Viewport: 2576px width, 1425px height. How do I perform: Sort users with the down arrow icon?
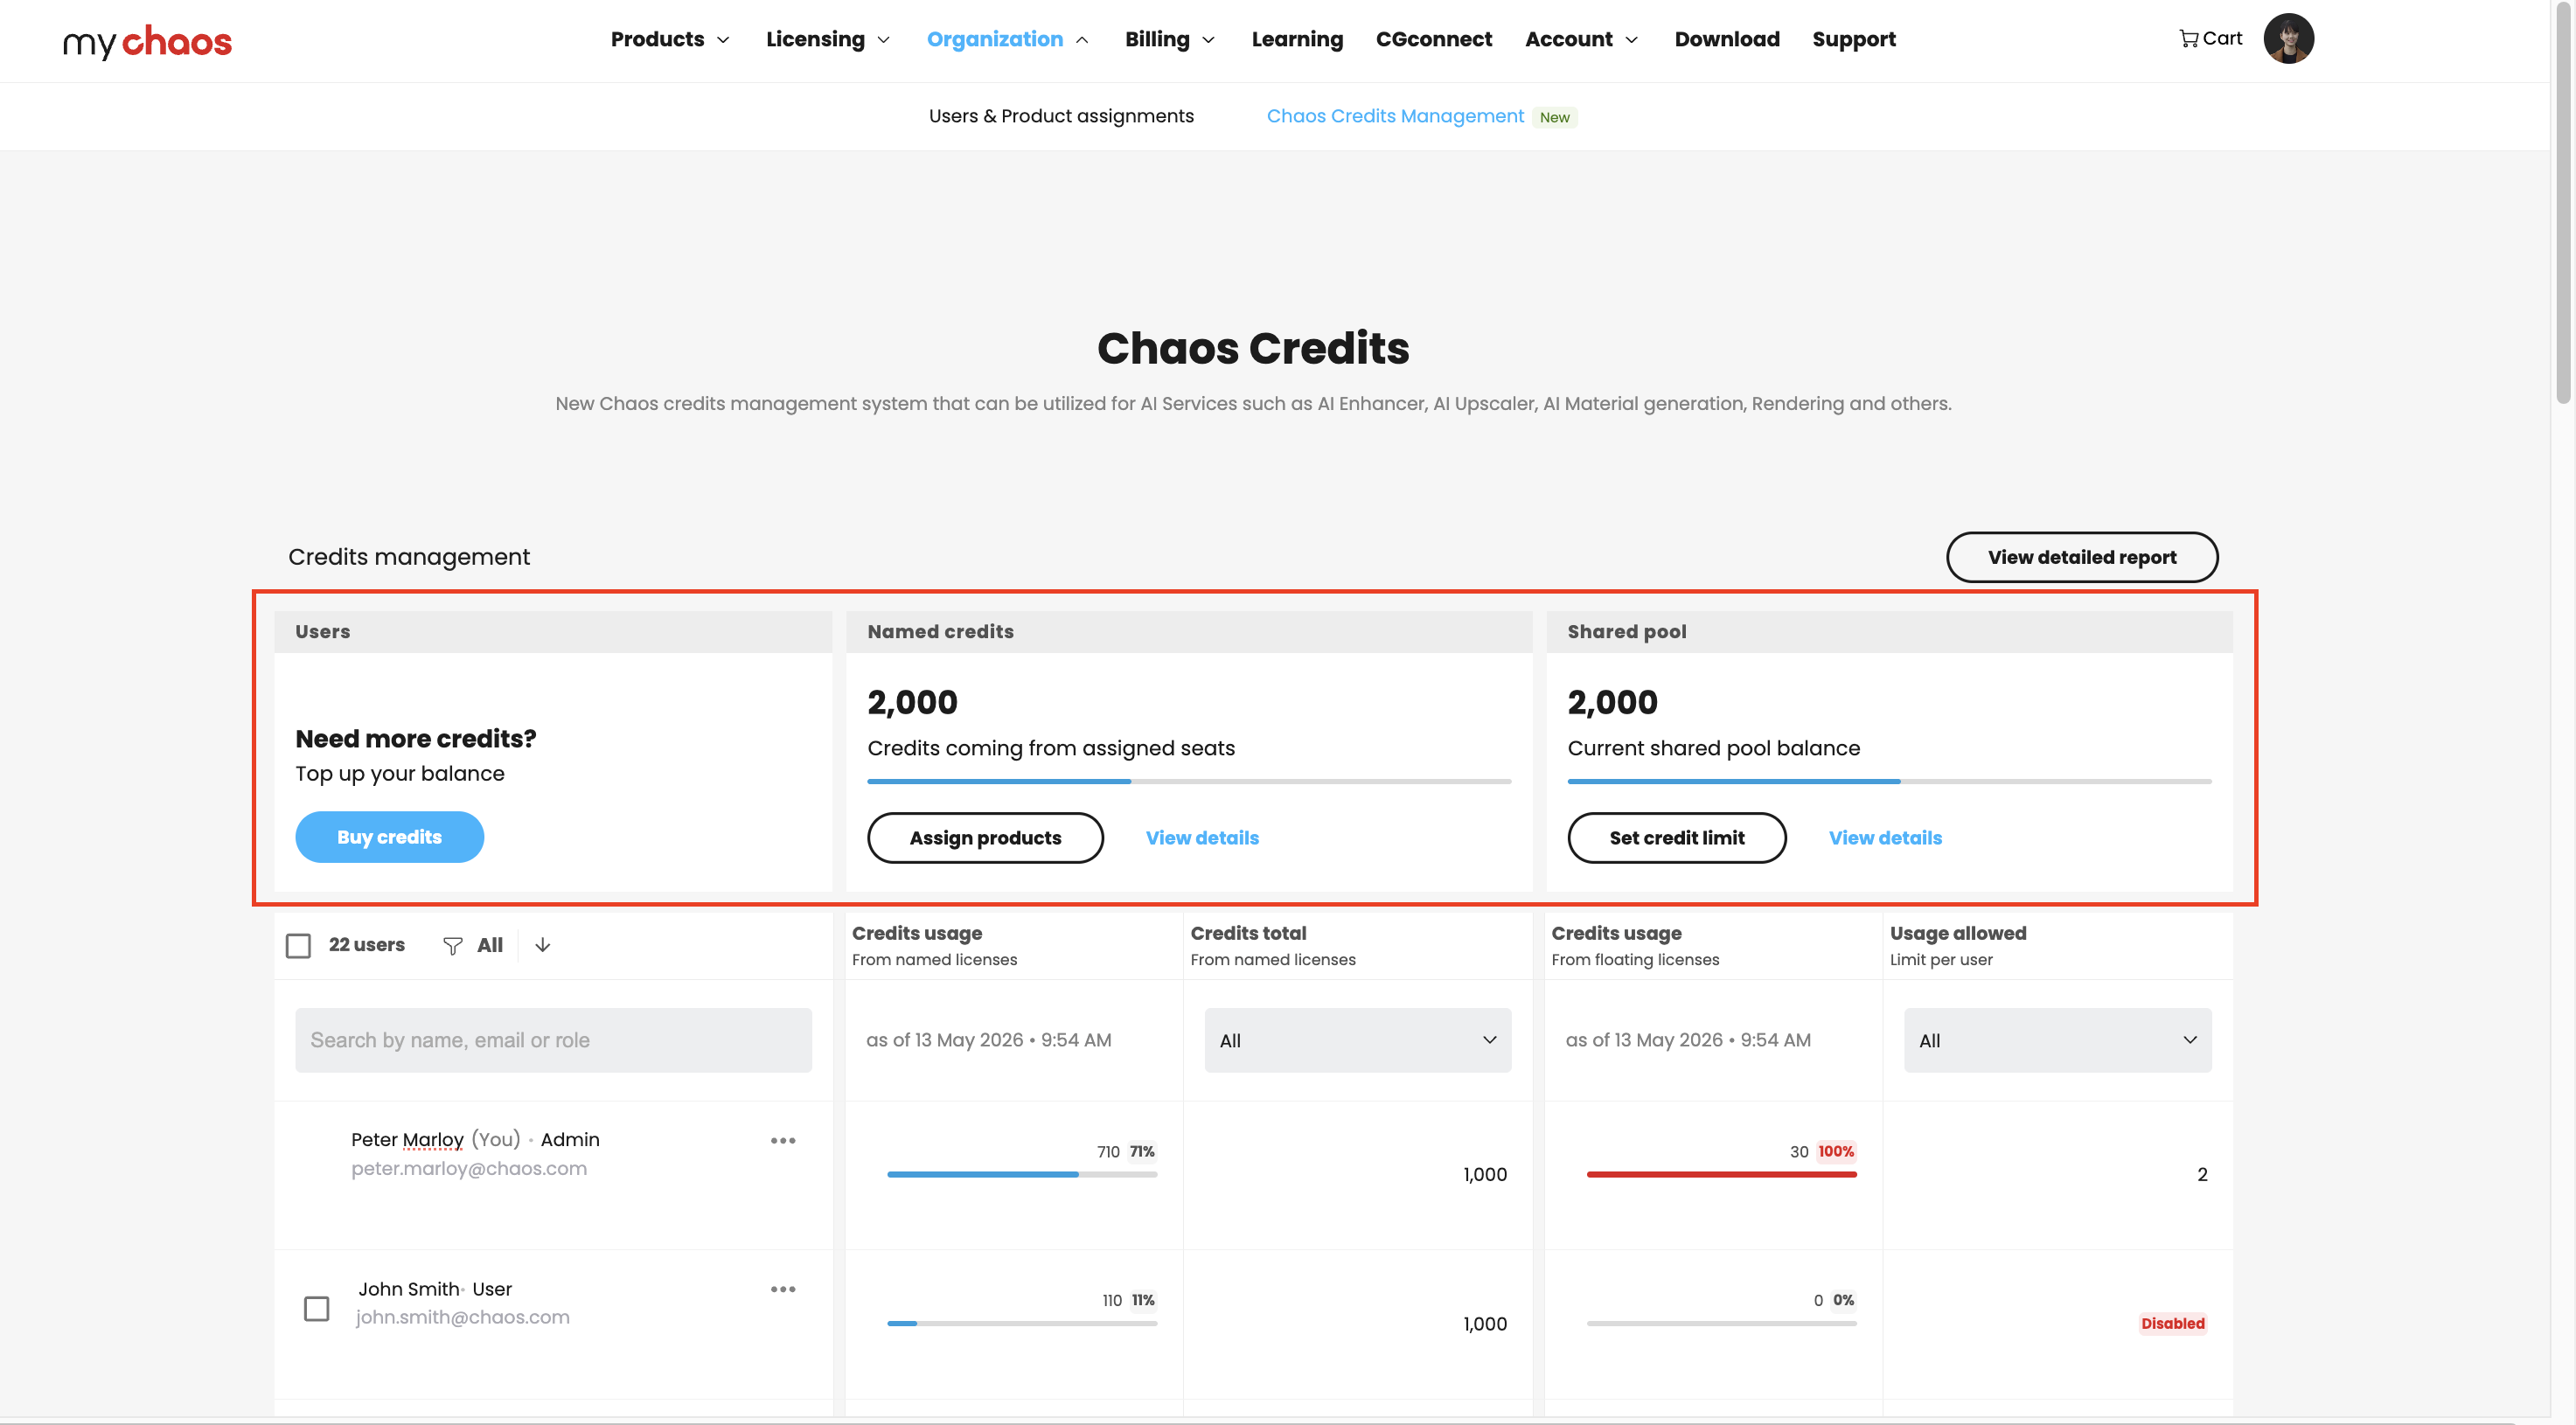542,945
